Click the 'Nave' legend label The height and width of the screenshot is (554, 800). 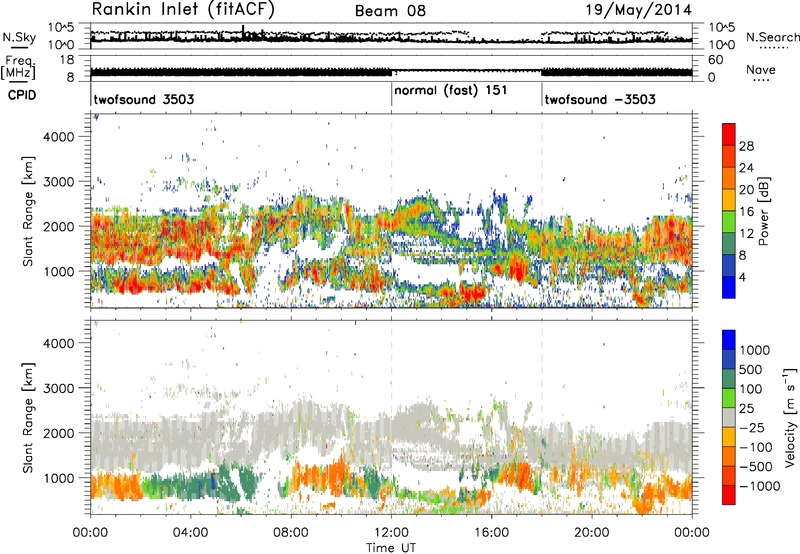(x=760, y=69)
